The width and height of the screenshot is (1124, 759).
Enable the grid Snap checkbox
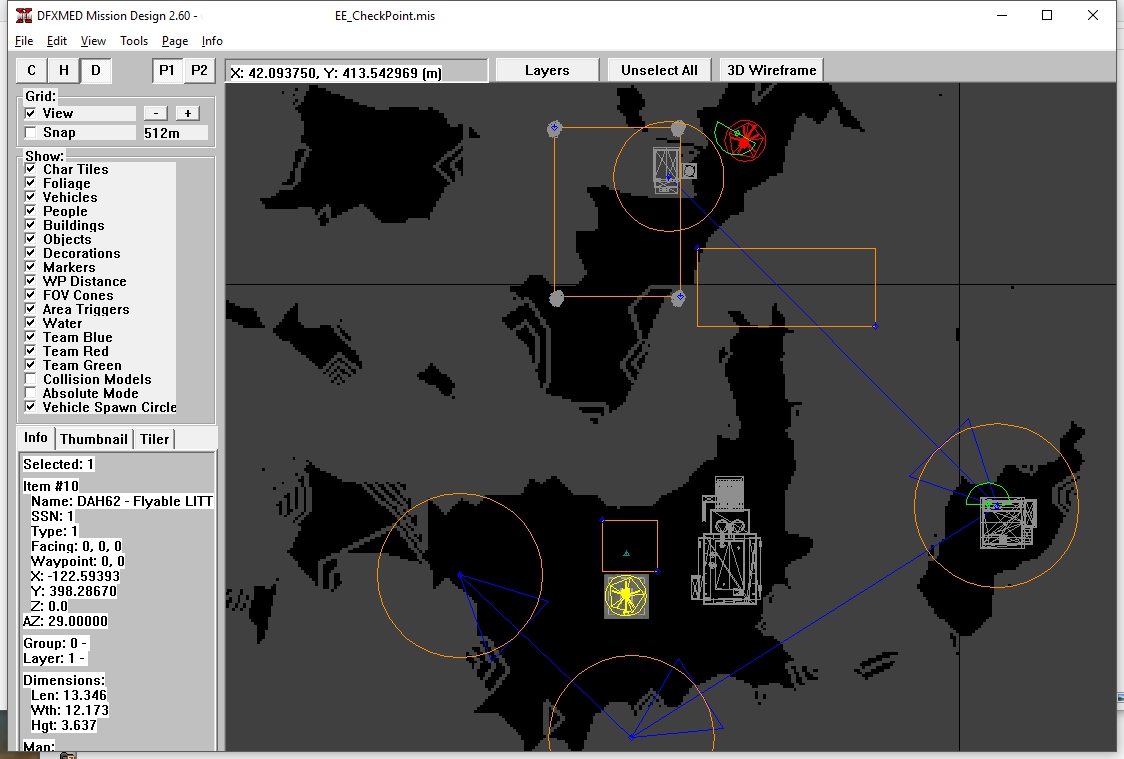30,133
